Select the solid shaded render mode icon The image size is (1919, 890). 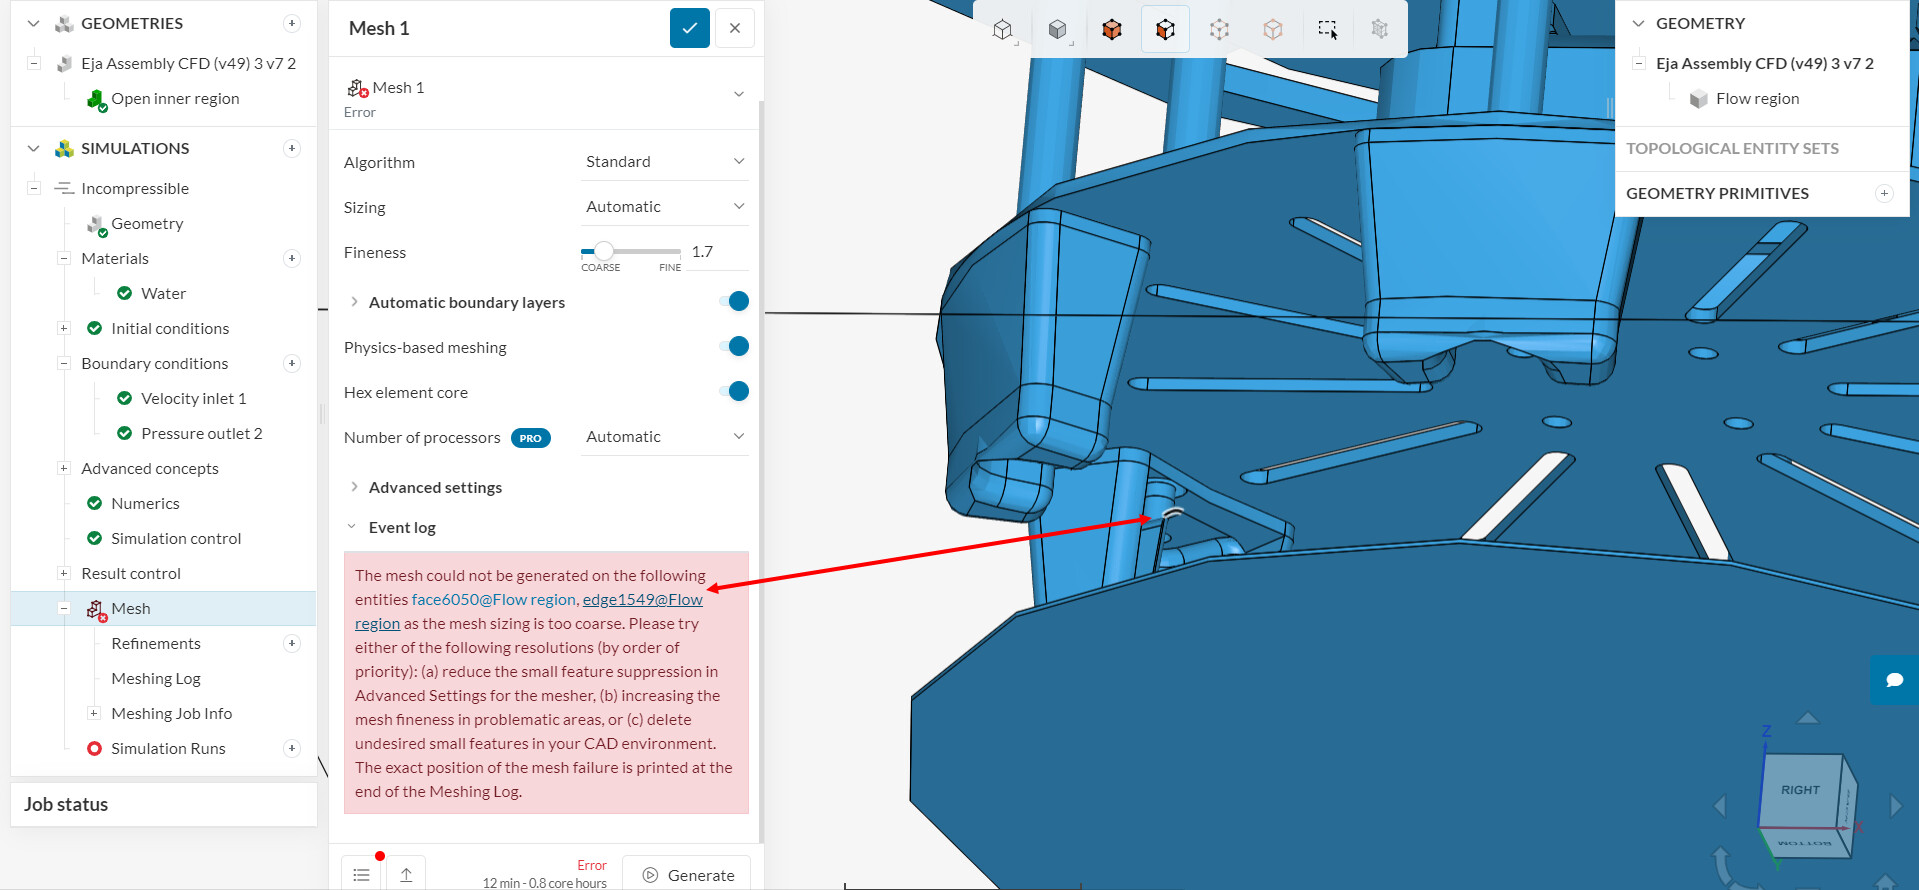[1057, 29]
